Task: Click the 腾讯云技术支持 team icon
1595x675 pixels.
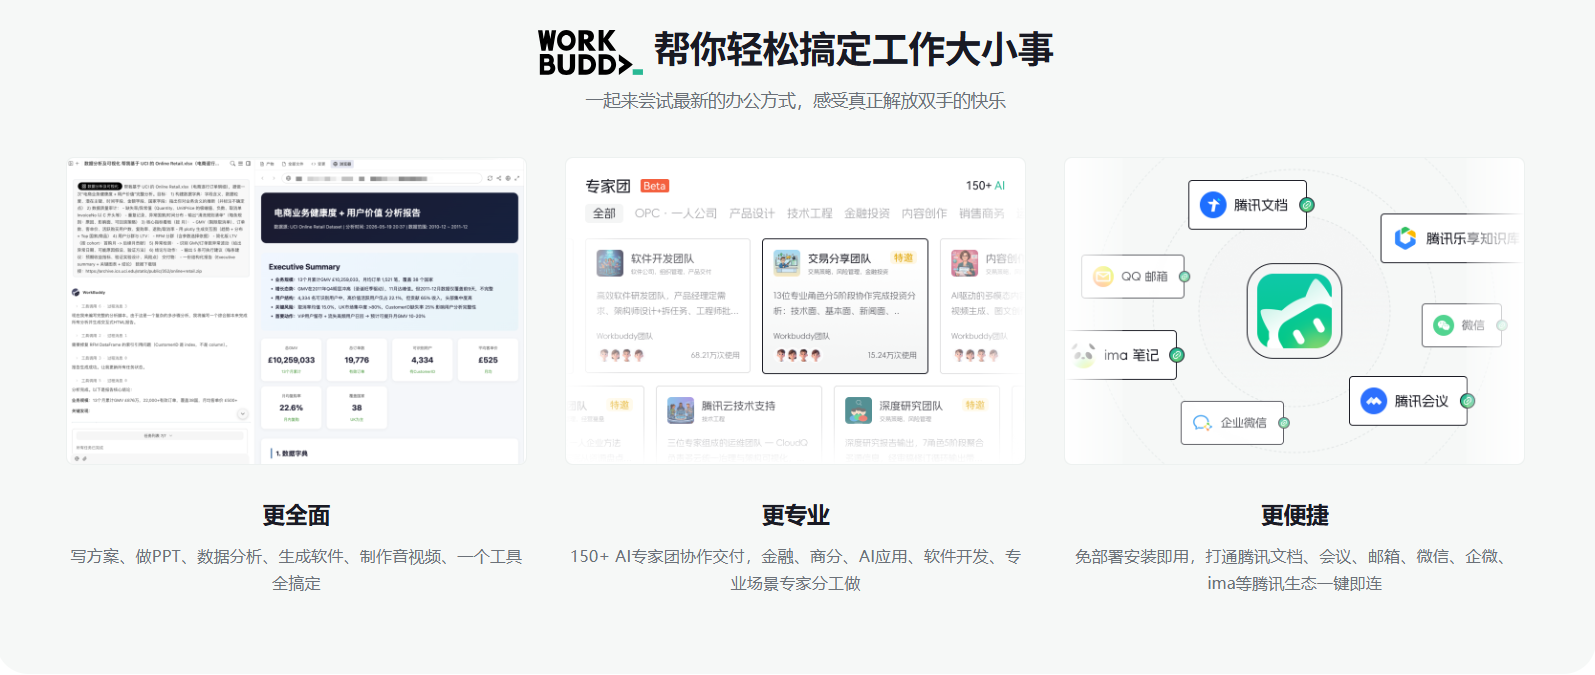Action: tap(681, 410)
